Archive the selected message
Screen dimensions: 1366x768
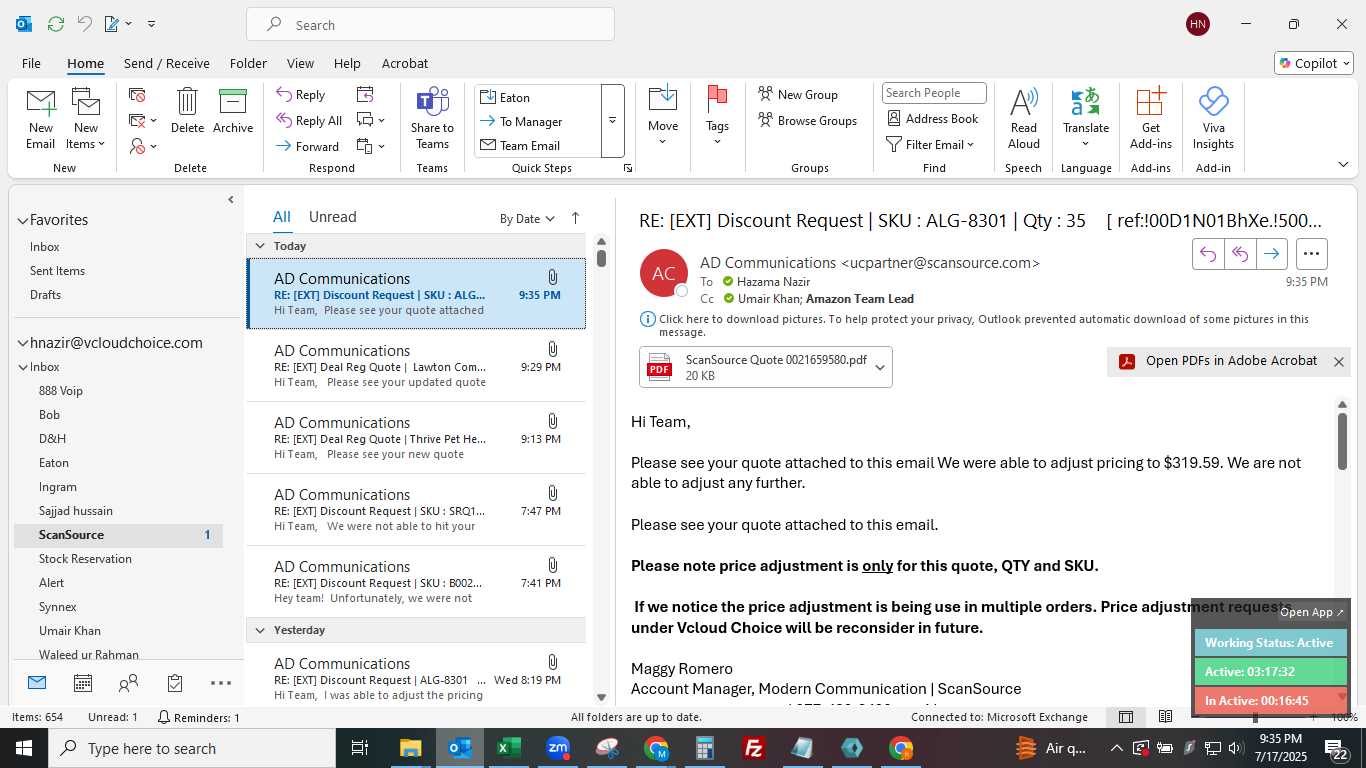pyautogui.click(x=233, y=110)
